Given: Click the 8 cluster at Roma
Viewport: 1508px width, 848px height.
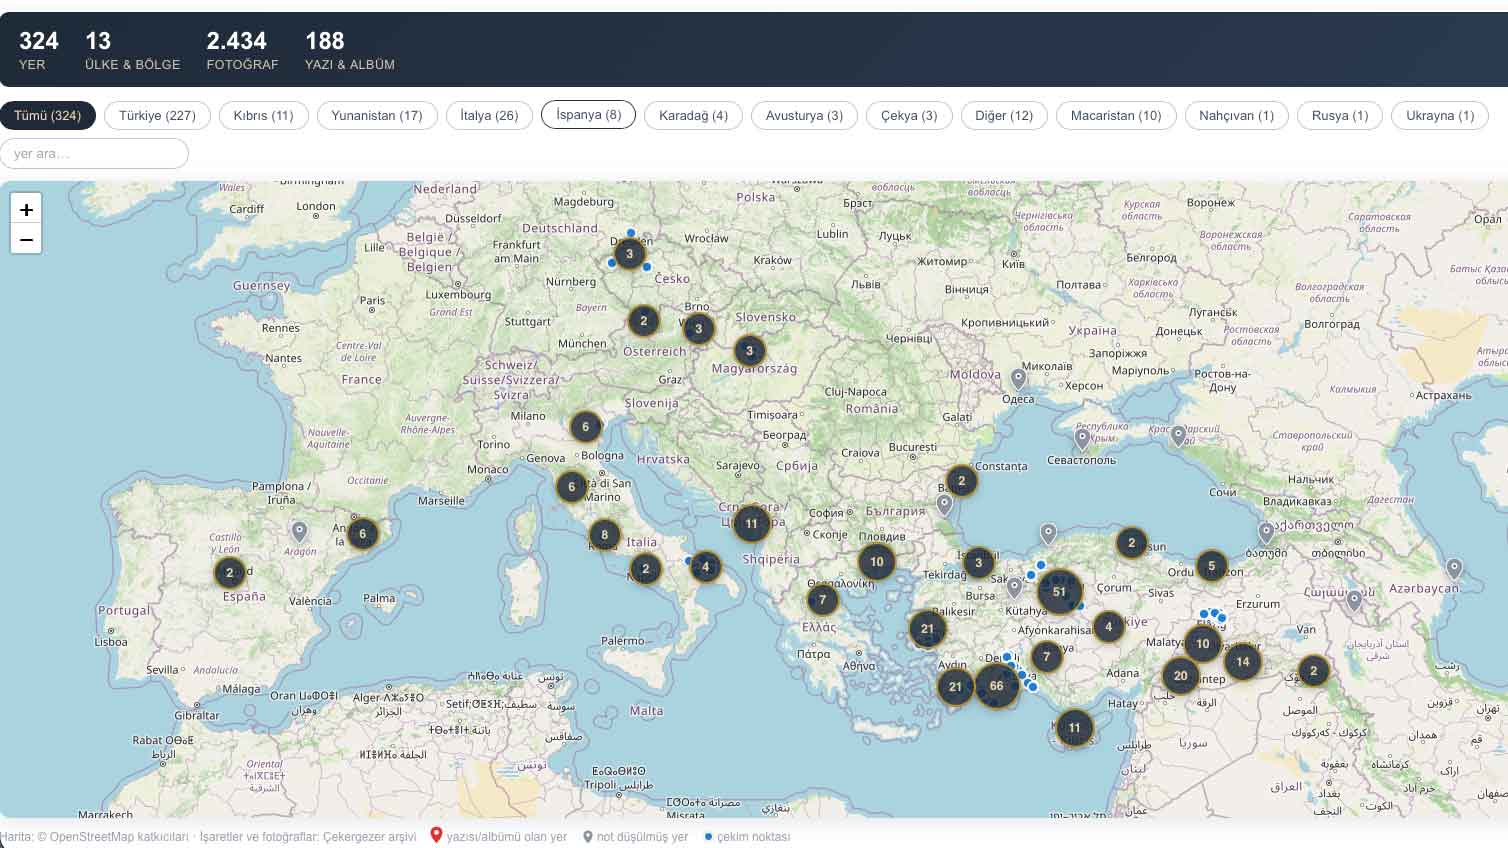Looking at the screenshot, I should (604, 535).
